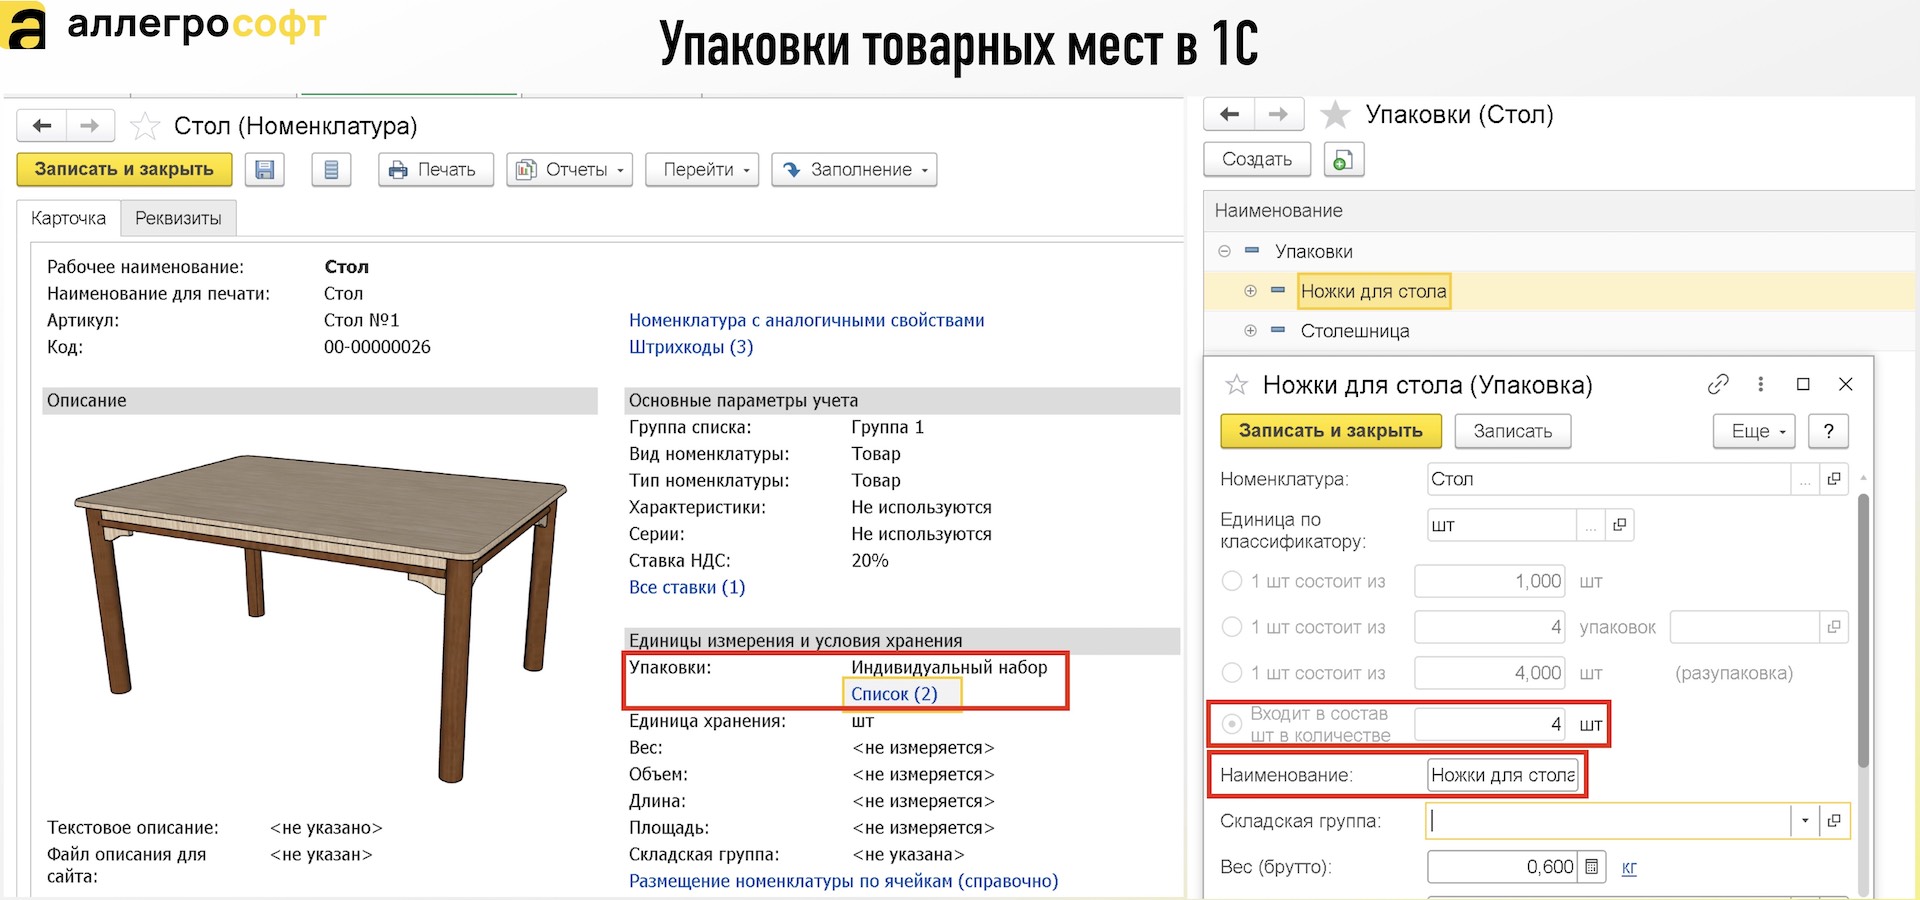Open the Список (2) packaging link
This screenshot has height=900, width=1920.
point(895,694)
